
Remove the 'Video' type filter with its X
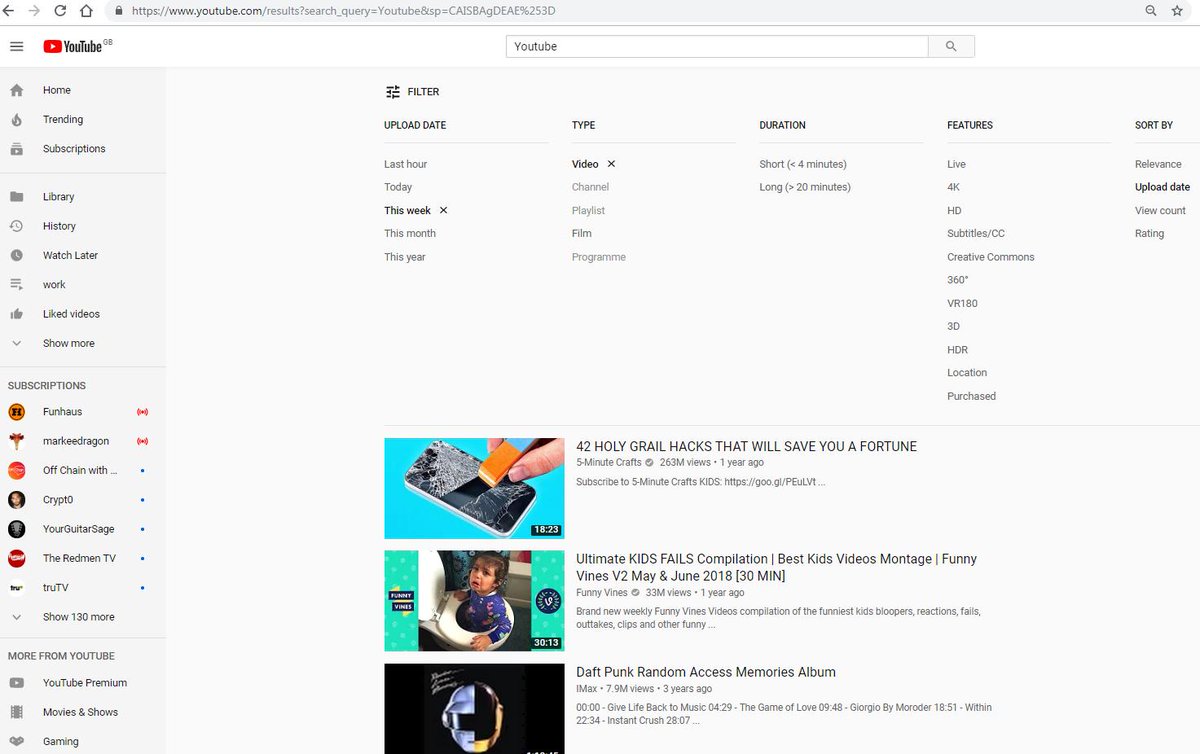pos(612,164)
